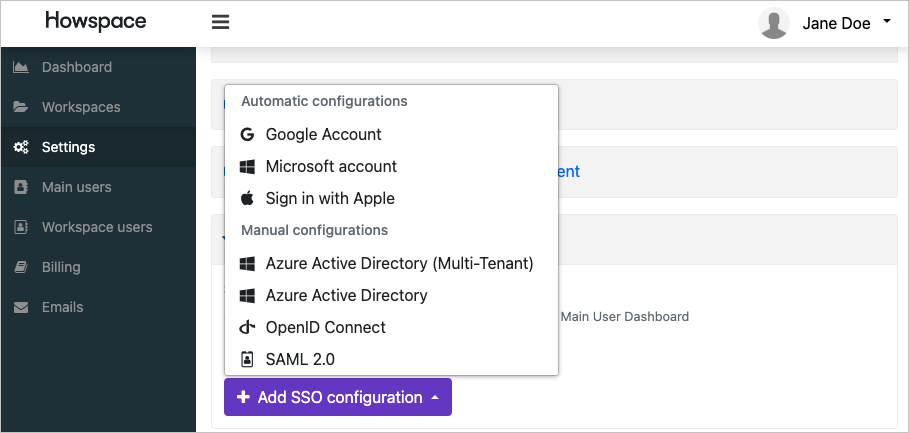Open the Emails section
Viewport: 909px width, 433px height.
click(99, 307)
